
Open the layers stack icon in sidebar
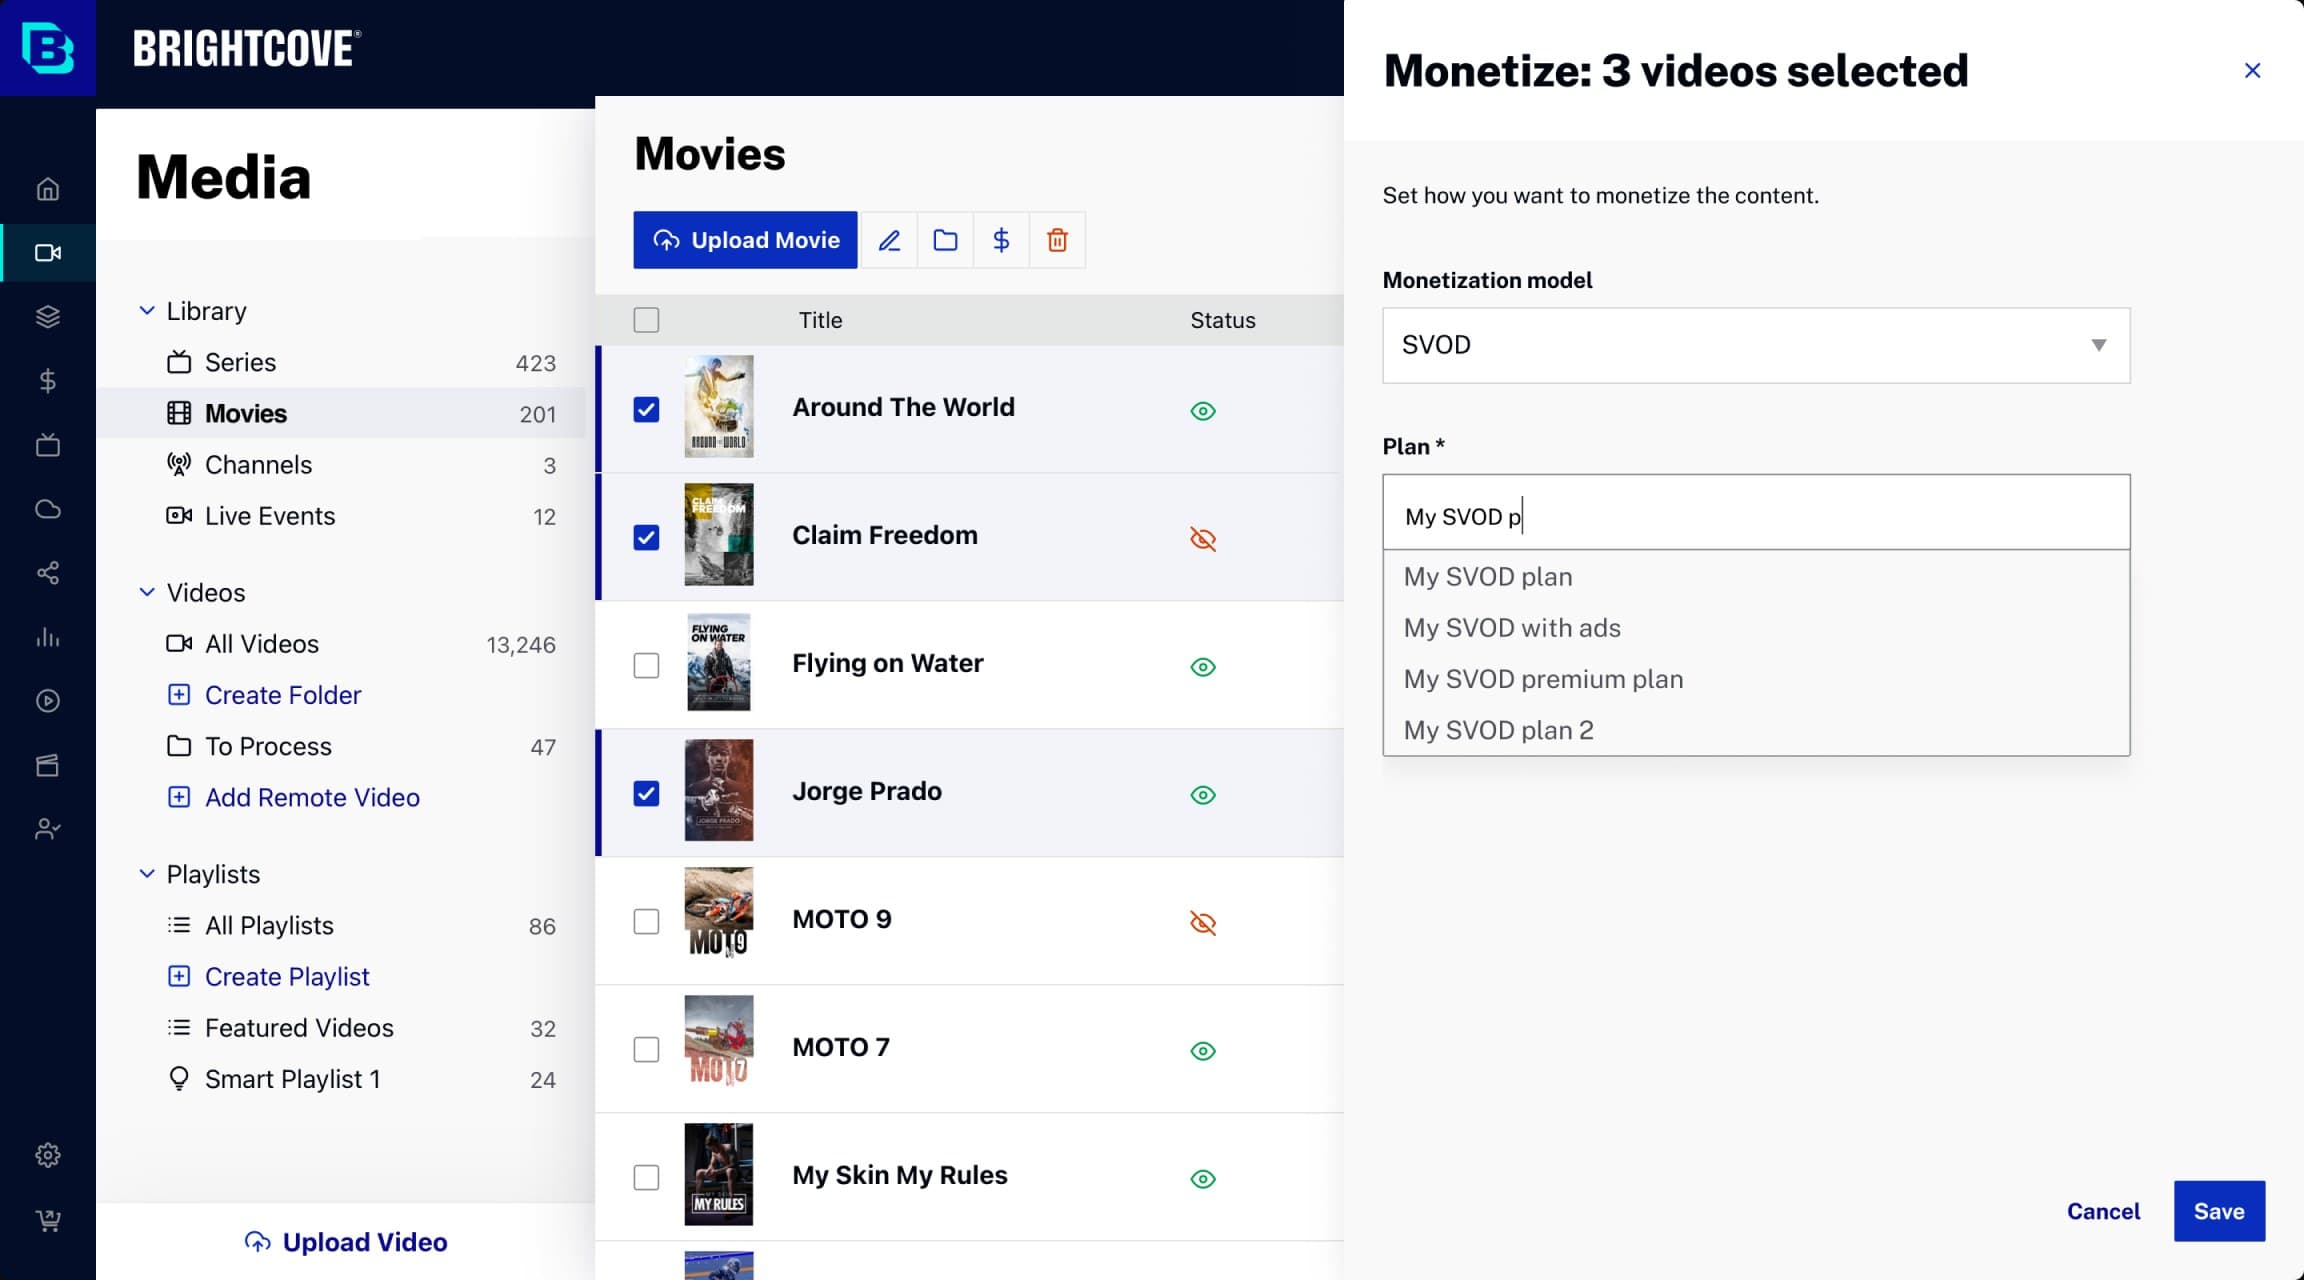coord(48,317)
